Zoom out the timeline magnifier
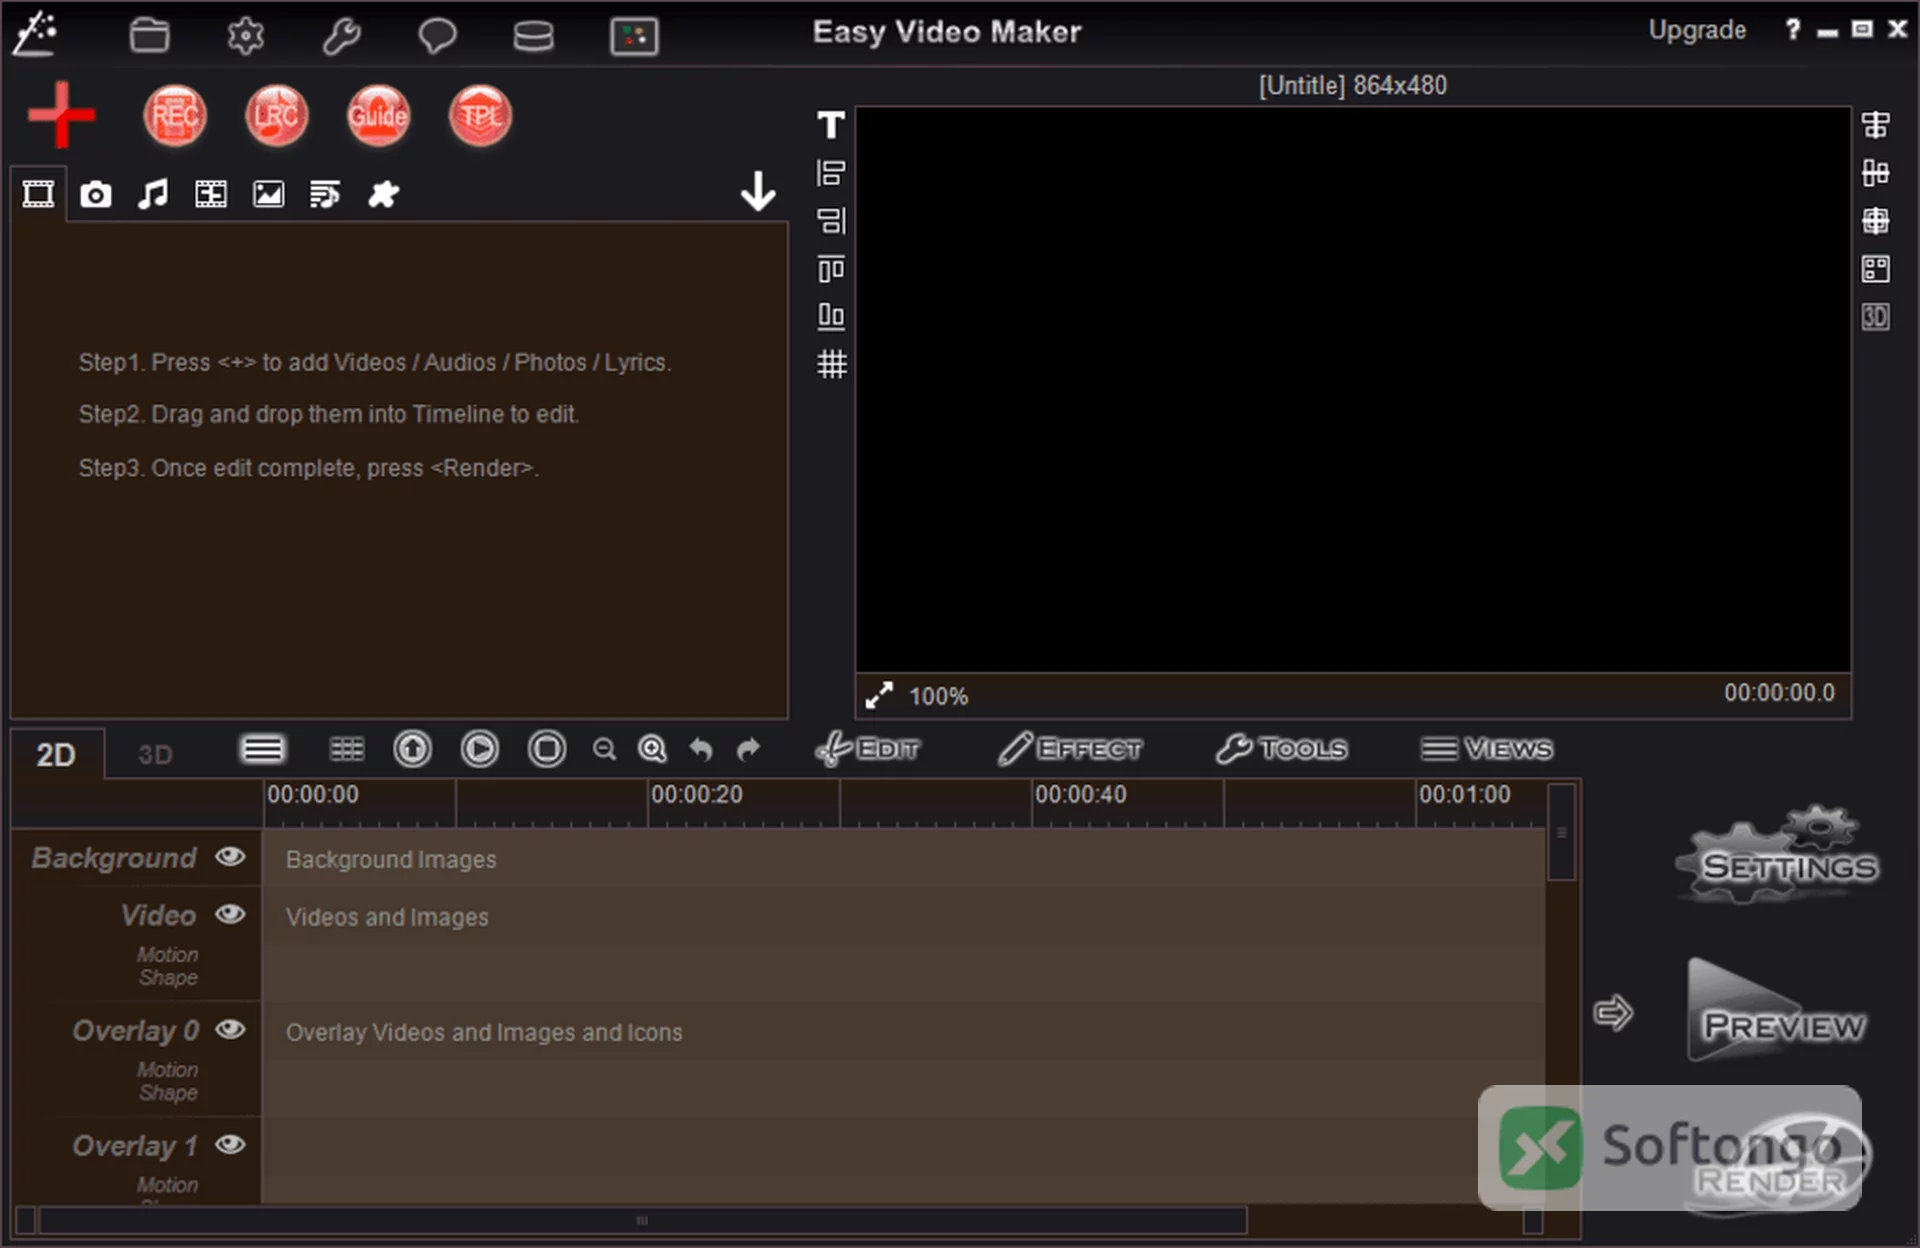Screen dimensions: 1920x1248 (x=604, y=749)
